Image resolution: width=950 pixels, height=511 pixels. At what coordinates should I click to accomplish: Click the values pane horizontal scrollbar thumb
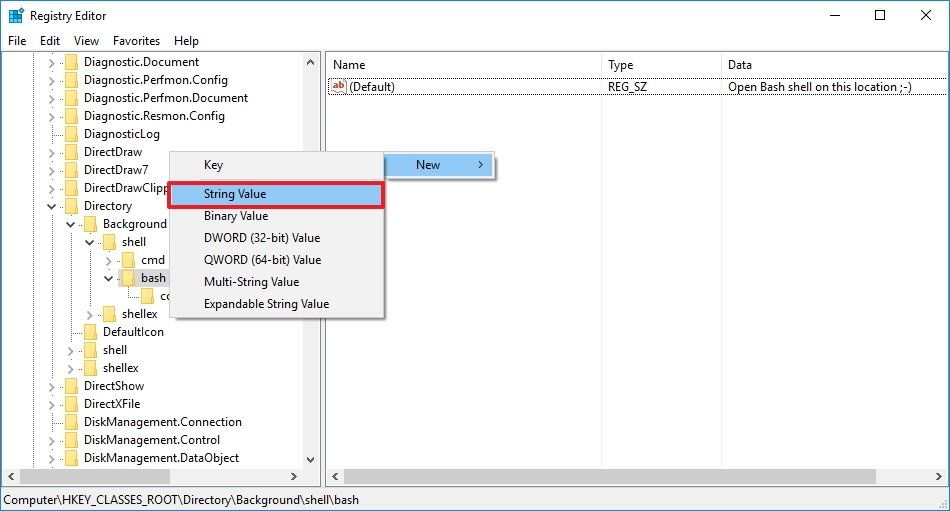[610, 476]
